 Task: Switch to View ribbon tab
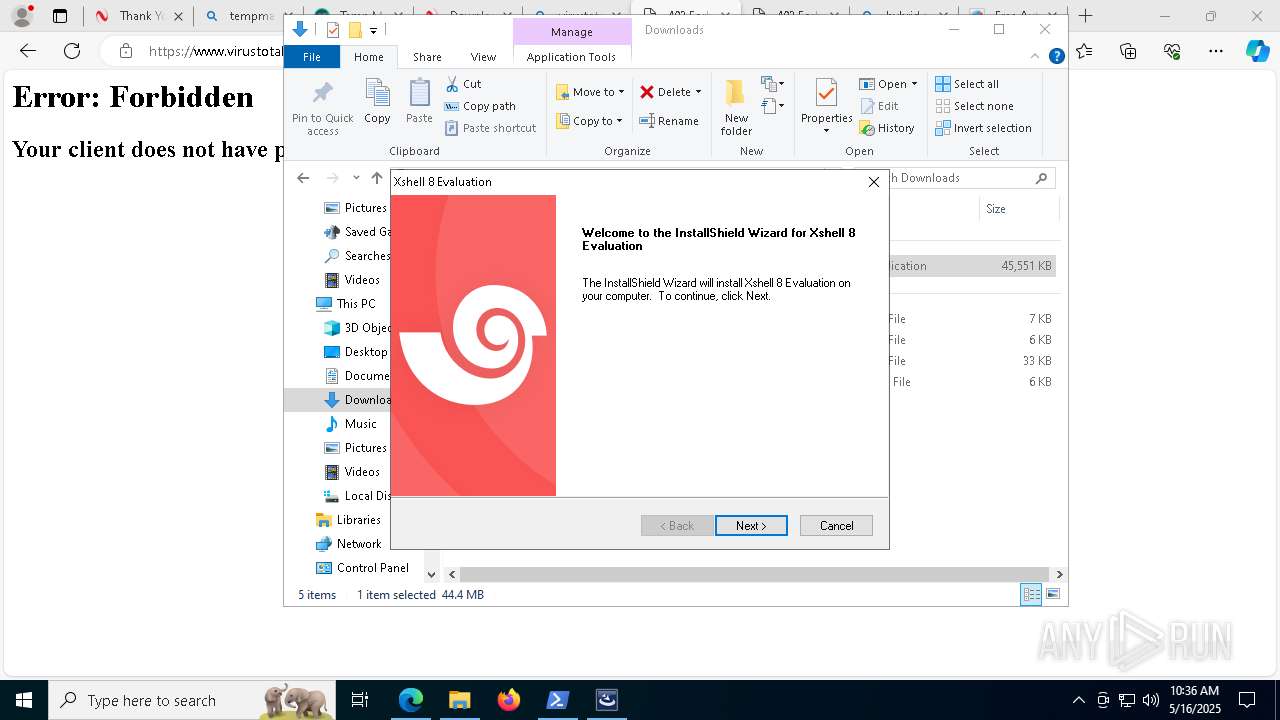[483, 57]
